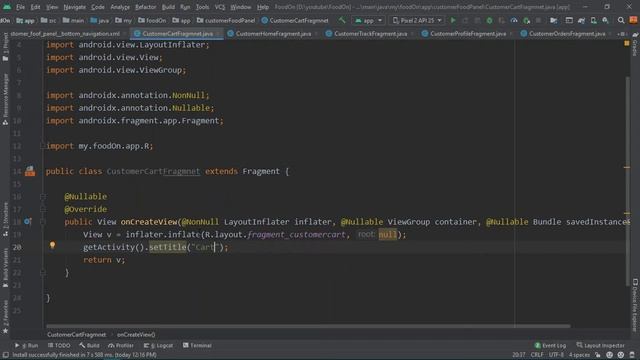Click the user avatar icon at the toolbar's right end
The width and height of the screenshot is (640, 360).
(x=633, y=20)
